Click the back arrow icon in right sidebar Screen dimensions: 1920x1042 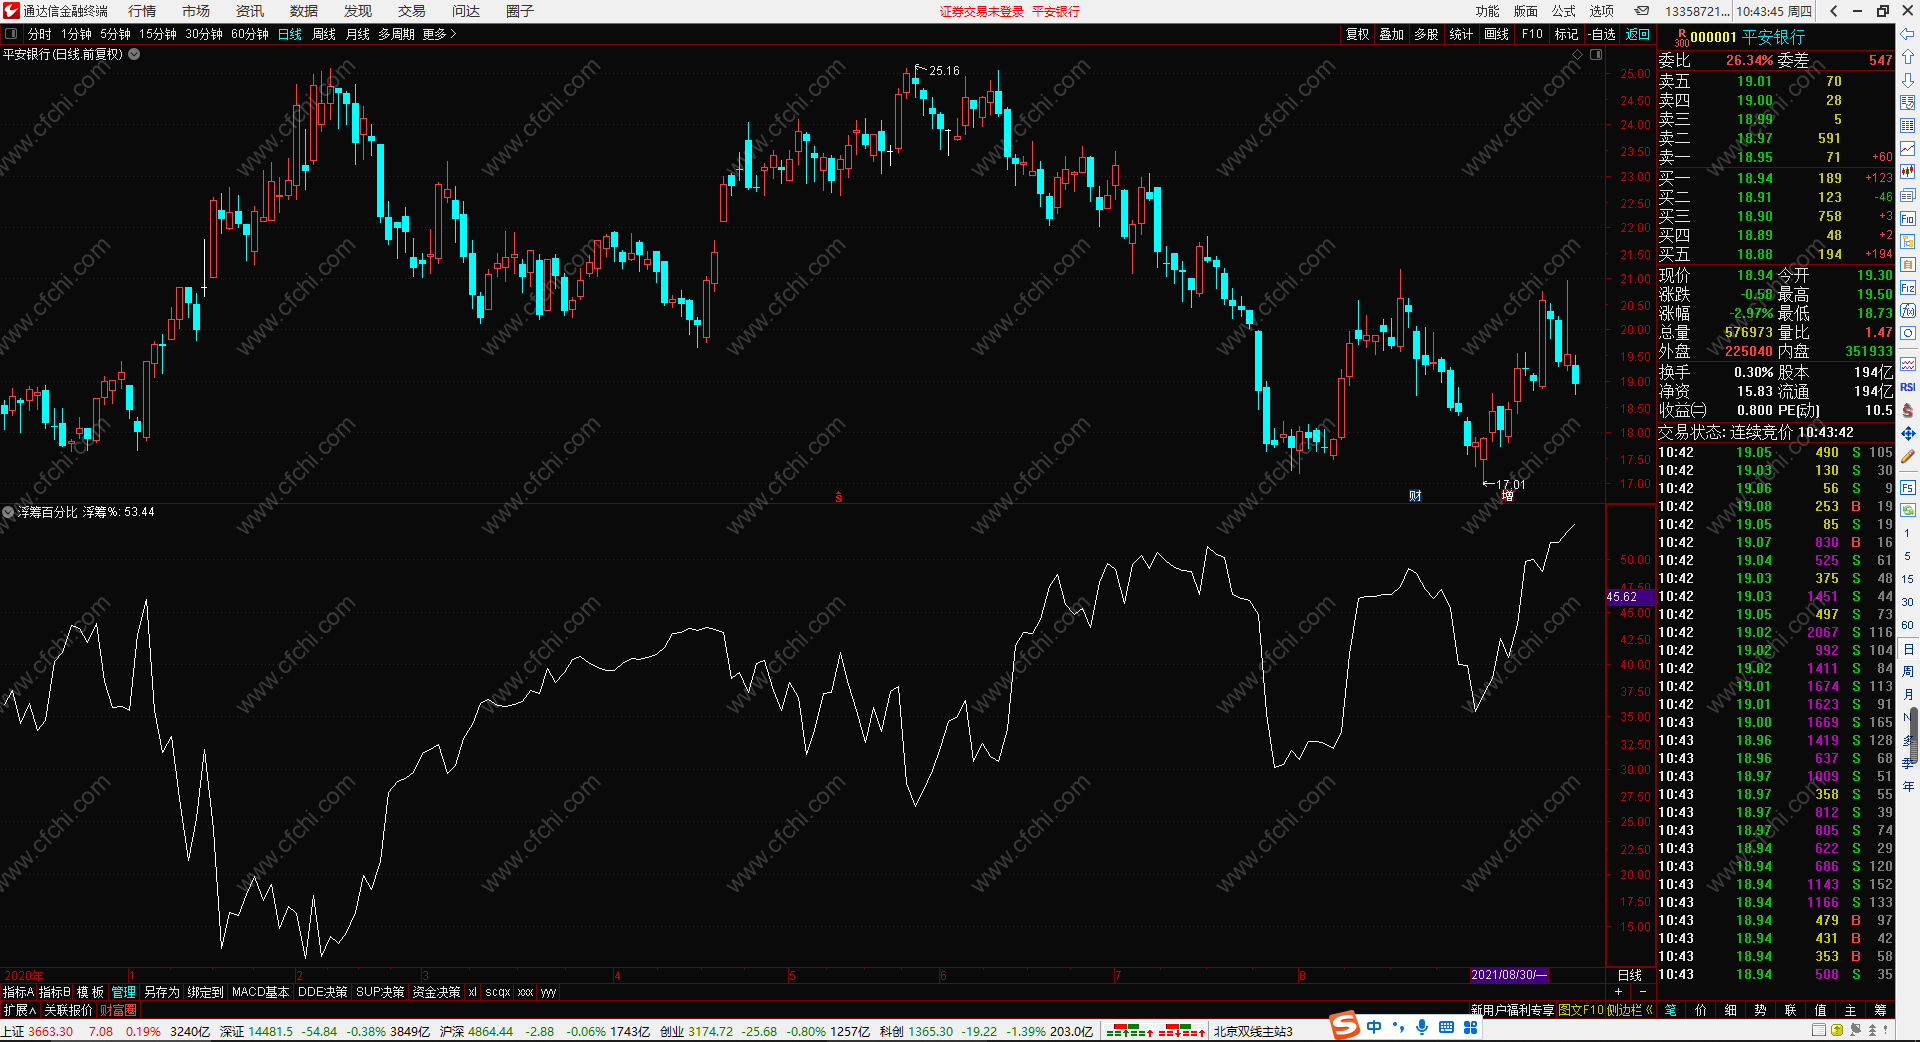pos(1908,35)
